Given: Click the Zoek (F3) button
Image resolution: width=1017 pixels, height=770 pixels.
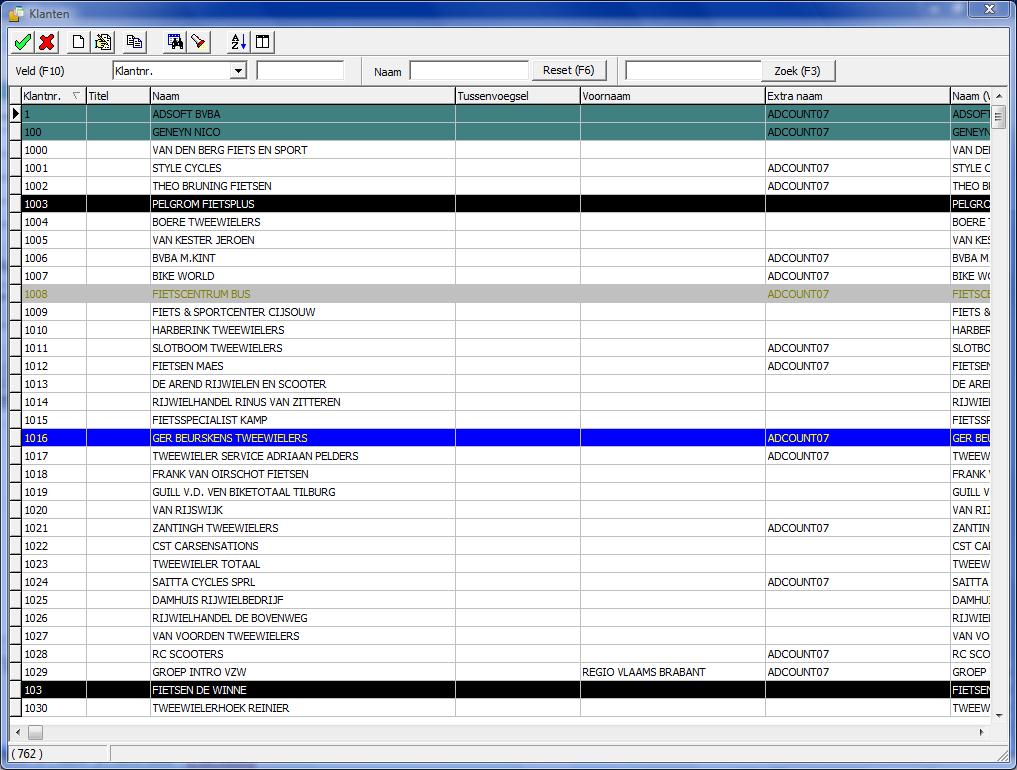Looking at the screenshot, I should 798,71.
